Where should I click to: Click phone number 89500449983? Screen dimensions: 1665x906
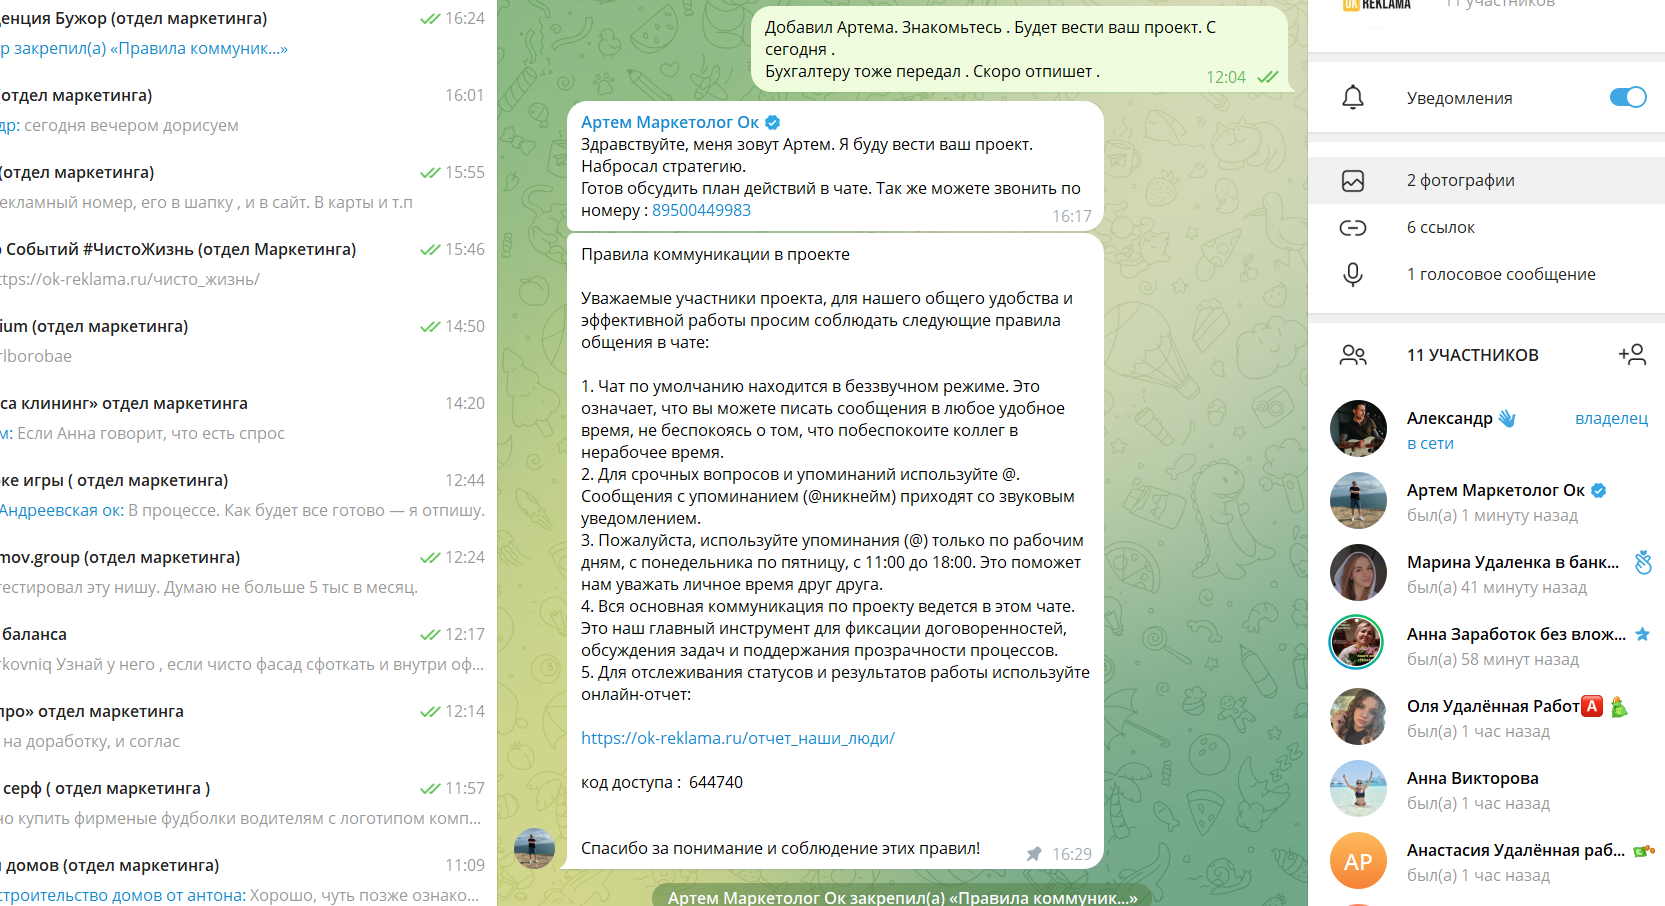(x=701, y=210)
